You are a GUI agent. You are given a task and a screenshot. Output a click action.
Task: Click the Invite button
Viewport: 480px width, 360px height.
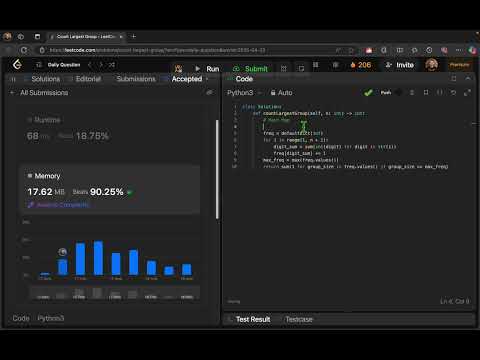coord(399,65)
